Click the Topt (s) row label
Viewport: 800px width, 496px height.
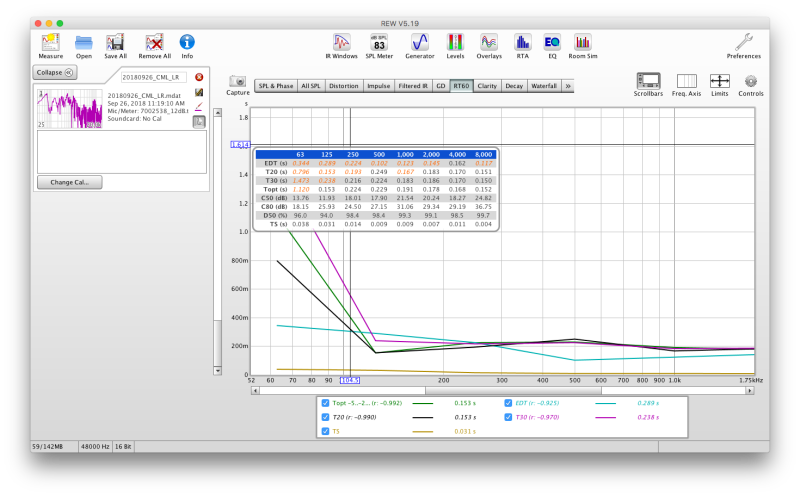pyautogui.click(x=275, y=189)
